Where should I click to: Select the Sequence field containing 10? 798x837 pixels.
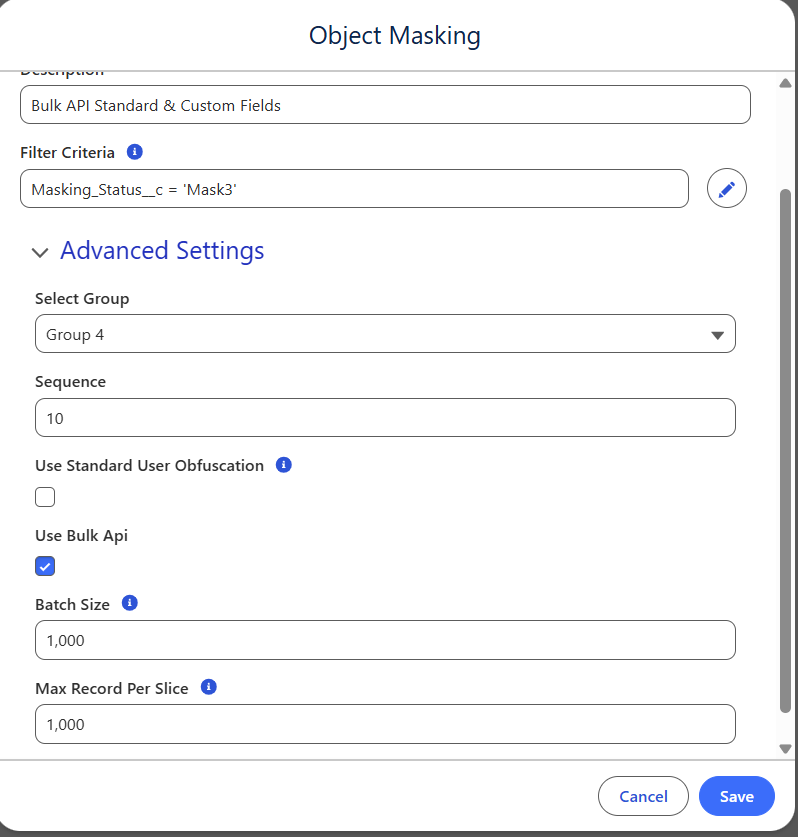coord(385,418)
